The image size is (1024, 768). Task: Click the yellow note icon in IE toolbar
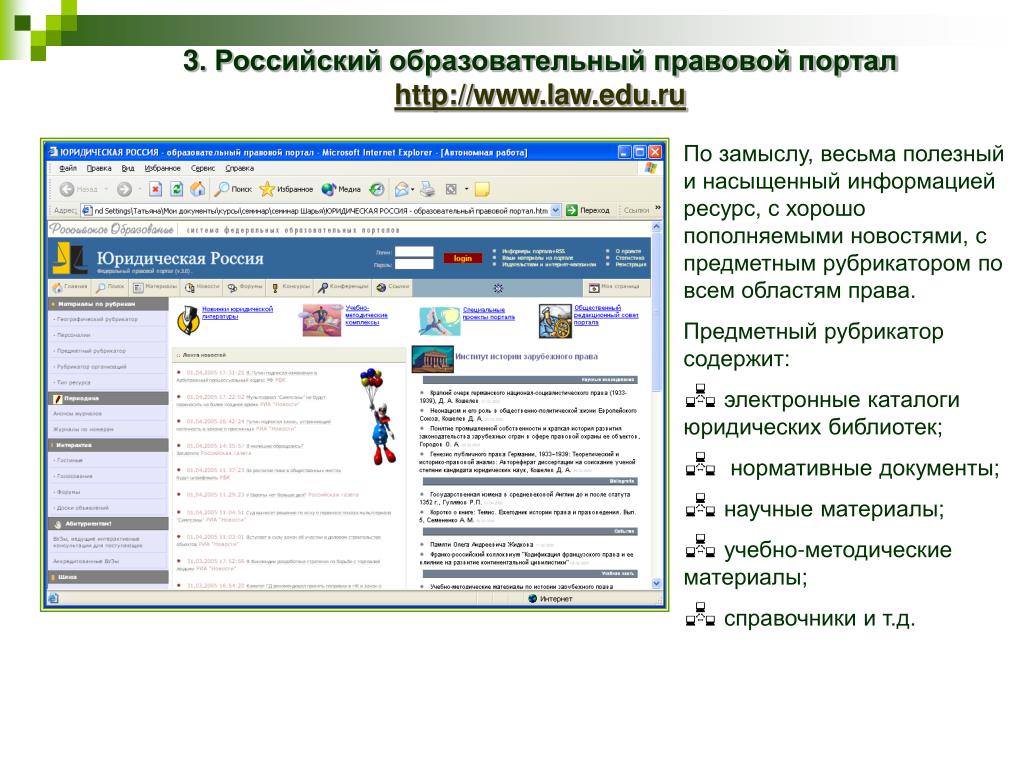(x=482, y=189)
